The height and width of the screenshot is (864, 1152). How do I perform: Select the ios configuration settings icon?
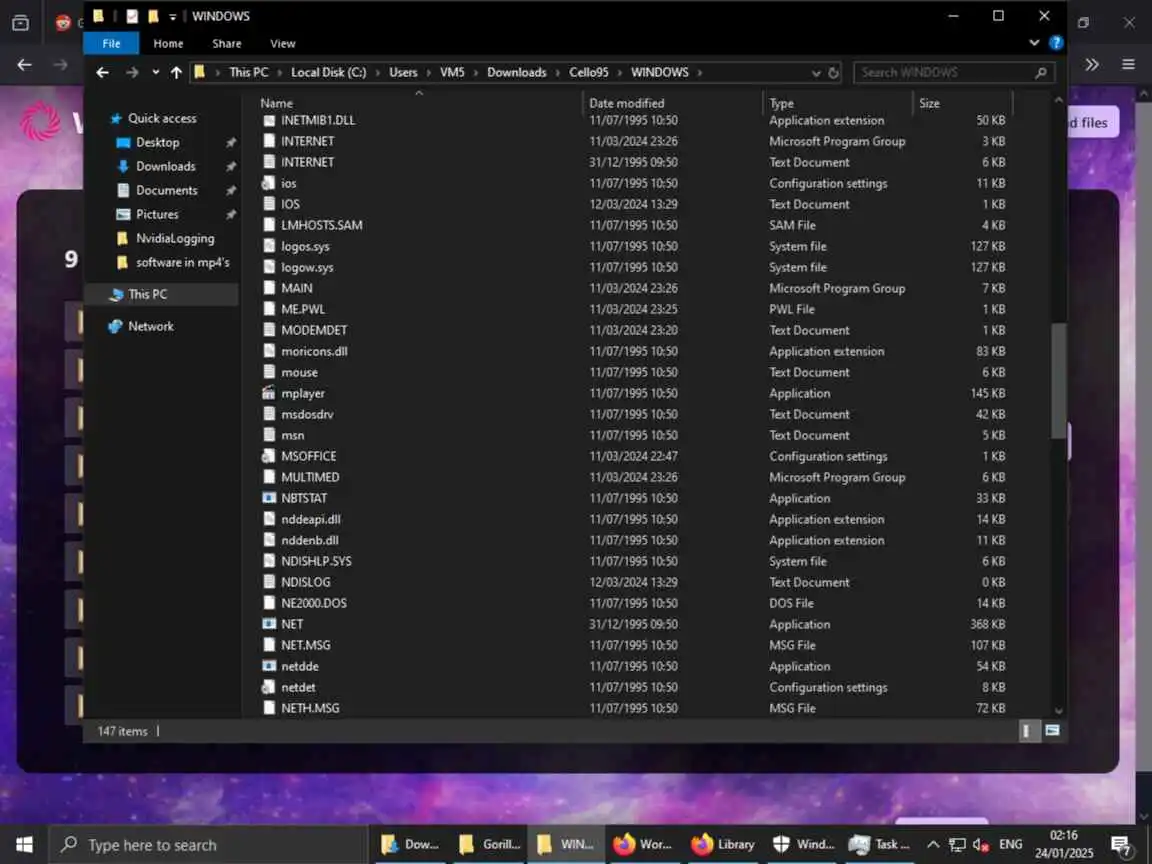pos(269,183)
